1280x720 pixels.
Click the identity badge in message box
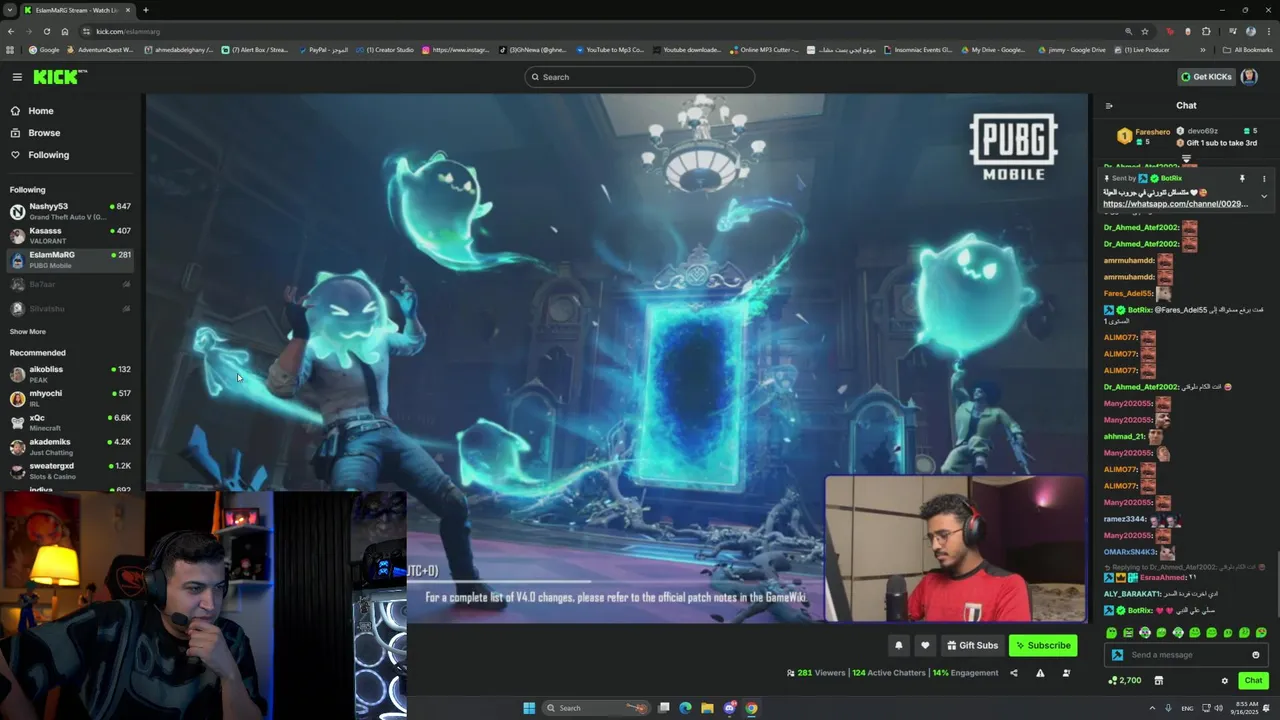pos(1118,655)
